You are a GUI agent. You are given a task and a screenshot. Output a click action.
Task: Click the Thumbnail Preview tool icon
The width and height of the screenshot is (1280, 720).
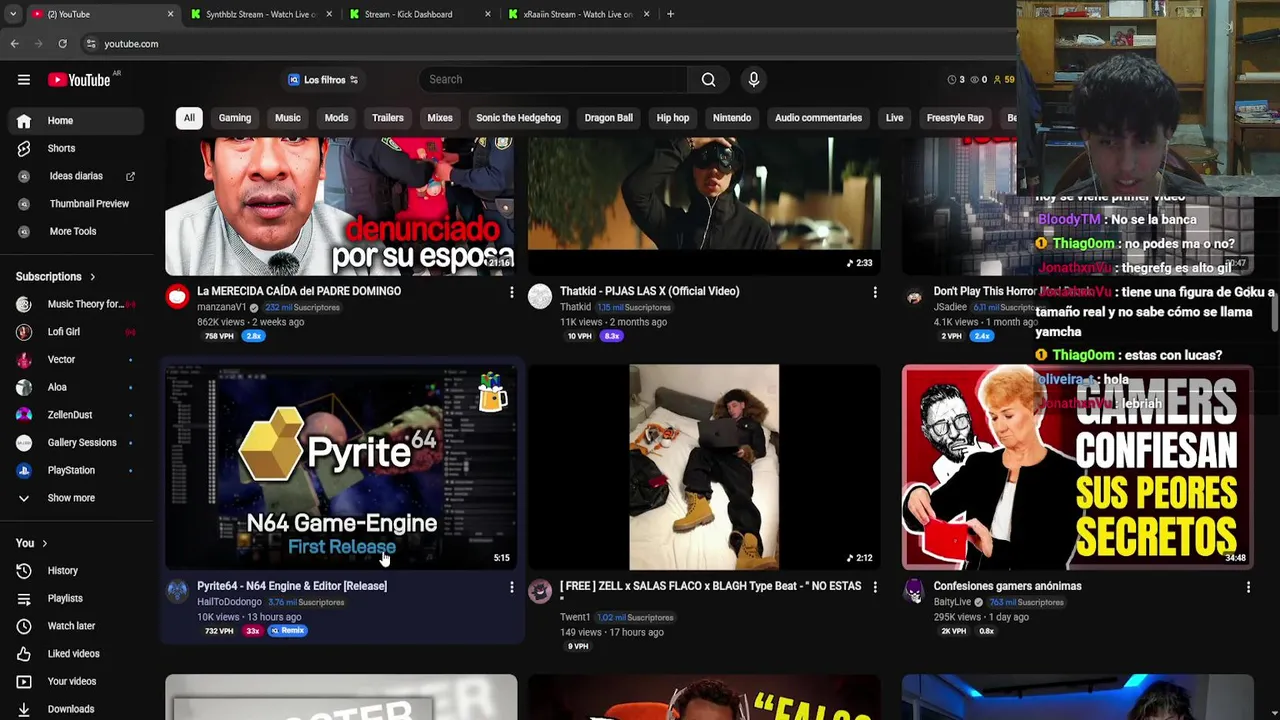click(24, 204)
